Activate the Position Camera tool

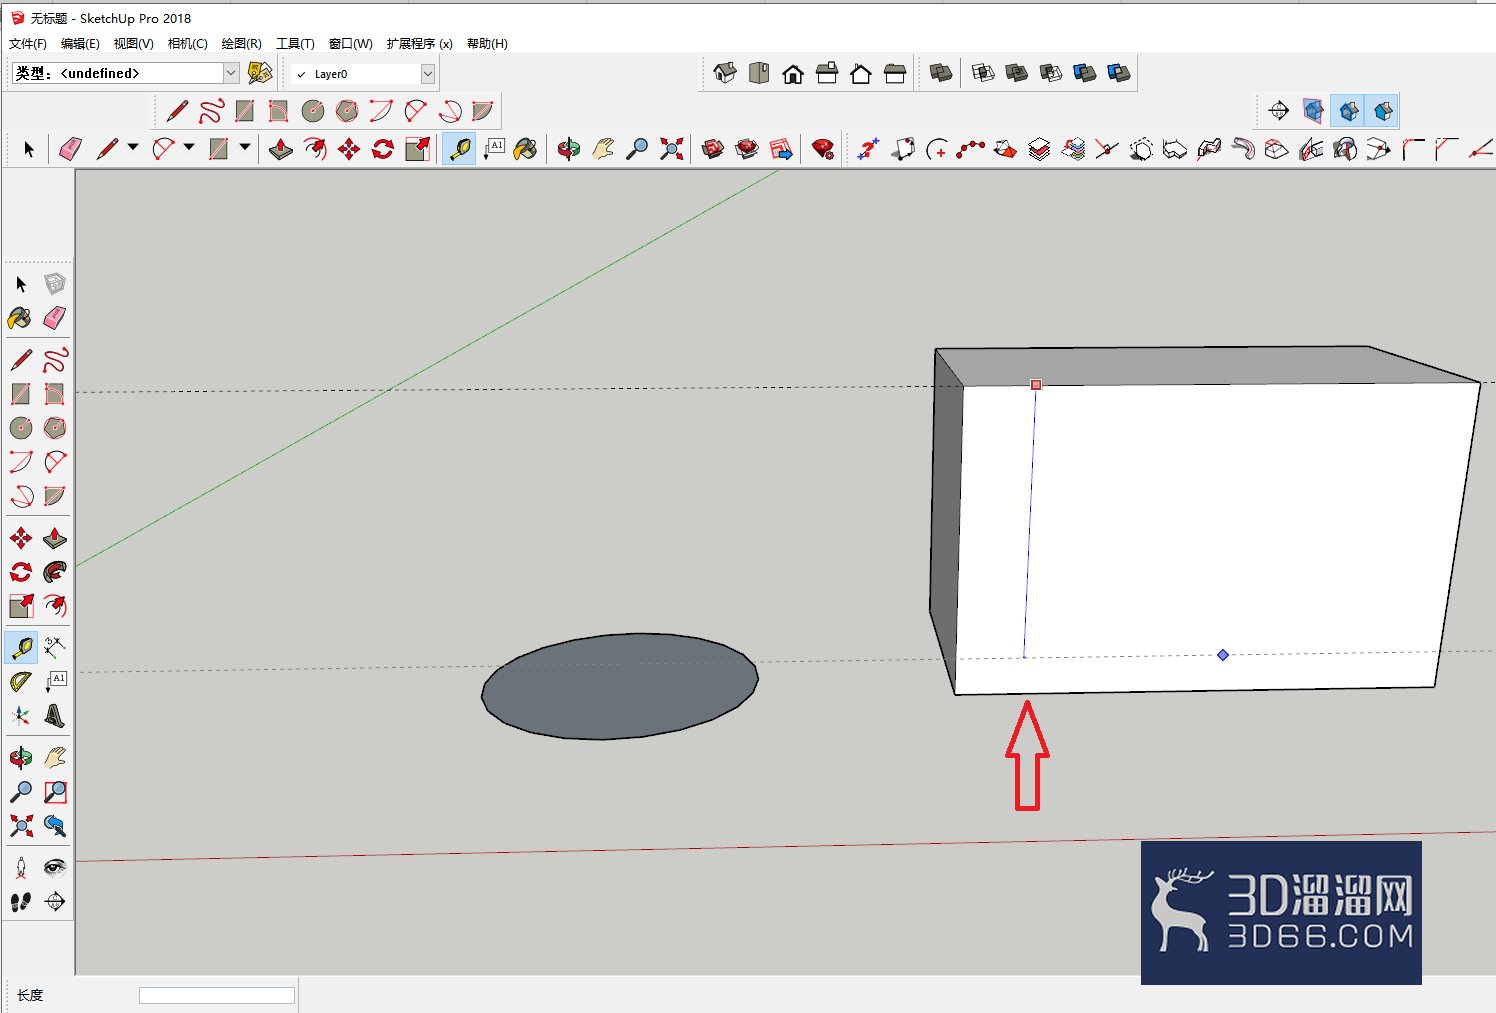point(21,868)
